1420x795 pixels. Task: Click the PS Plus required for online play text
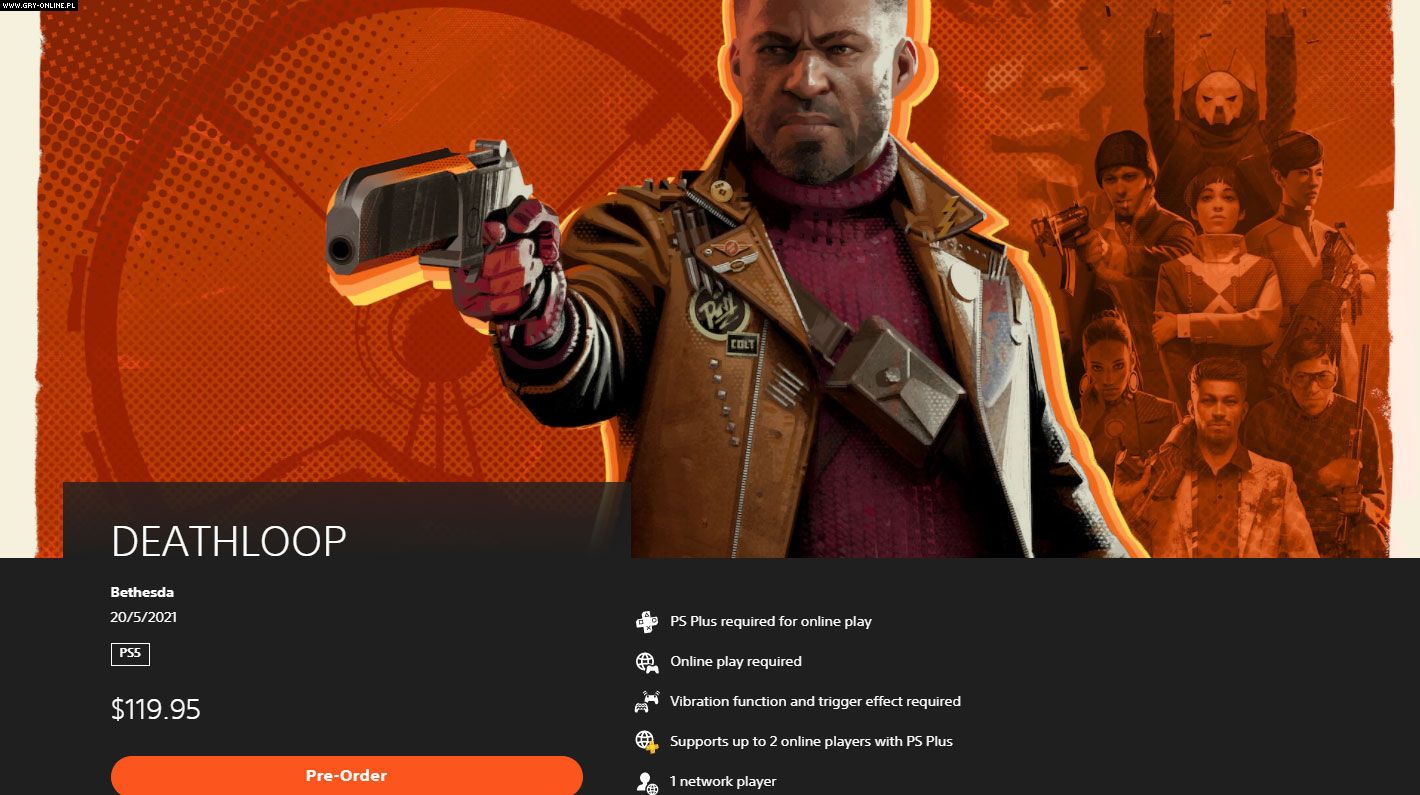[771, 622]
